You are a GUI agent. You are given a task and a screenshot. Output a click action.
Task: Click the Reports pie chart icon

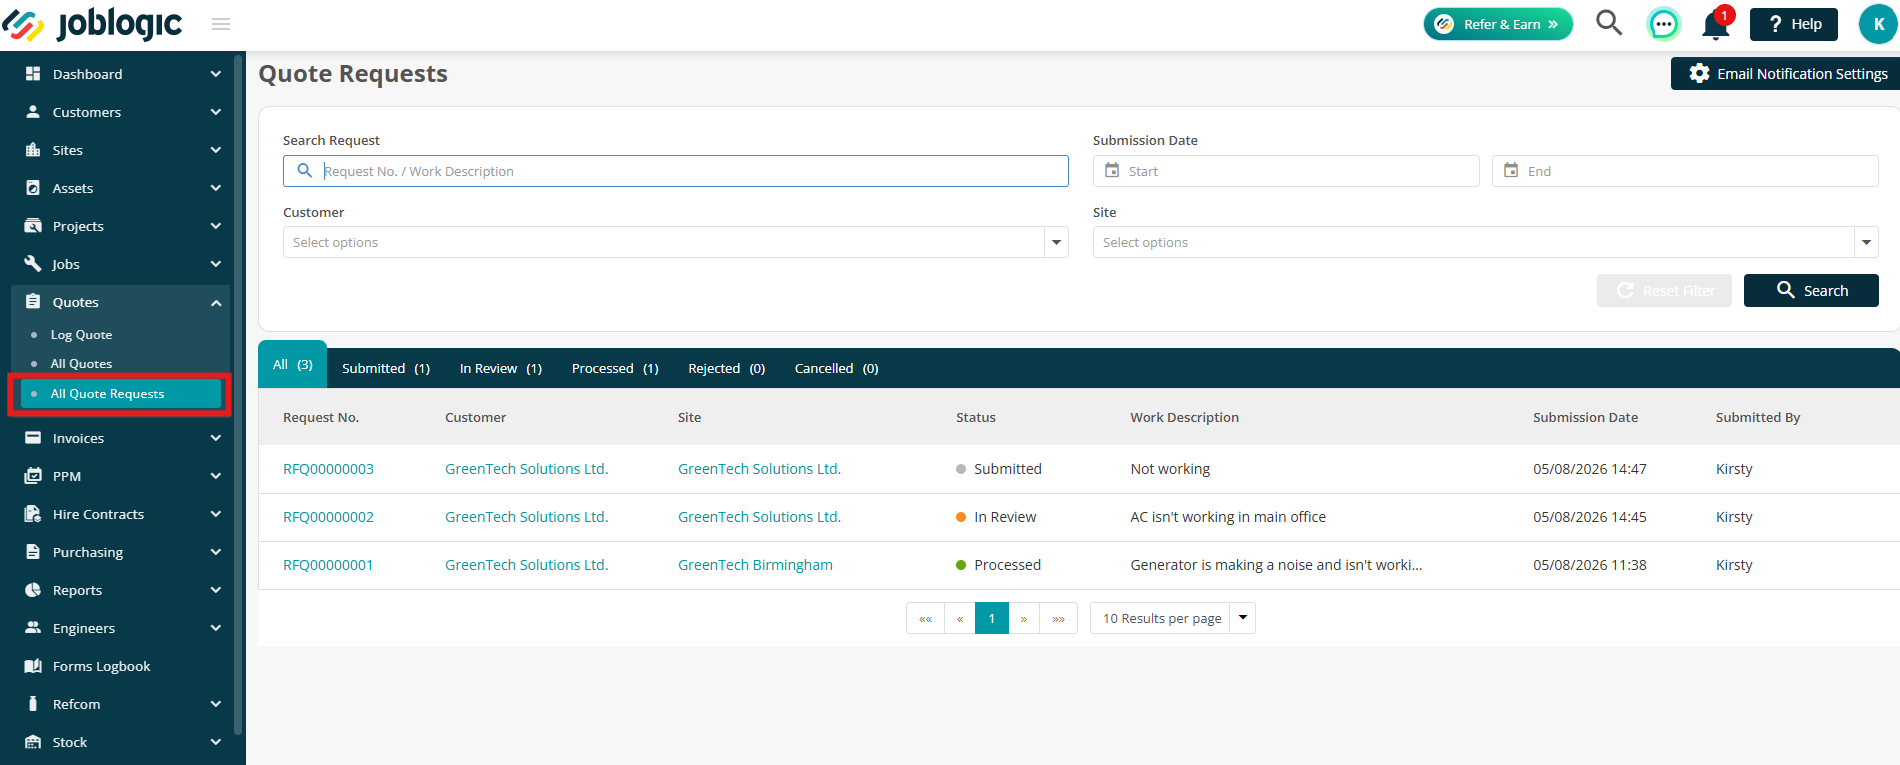click(x=33, y=590)
